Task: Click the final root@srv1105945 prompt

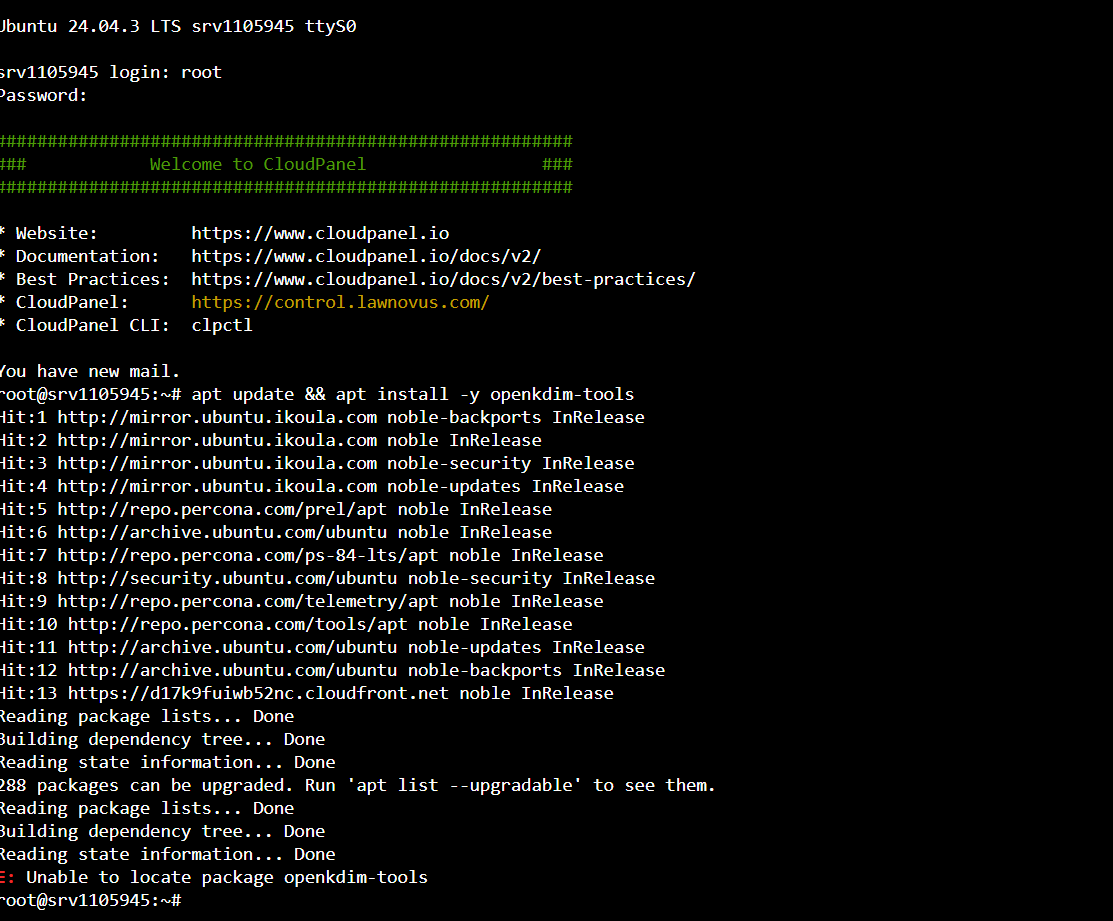Action: click(x=90, y=900)
